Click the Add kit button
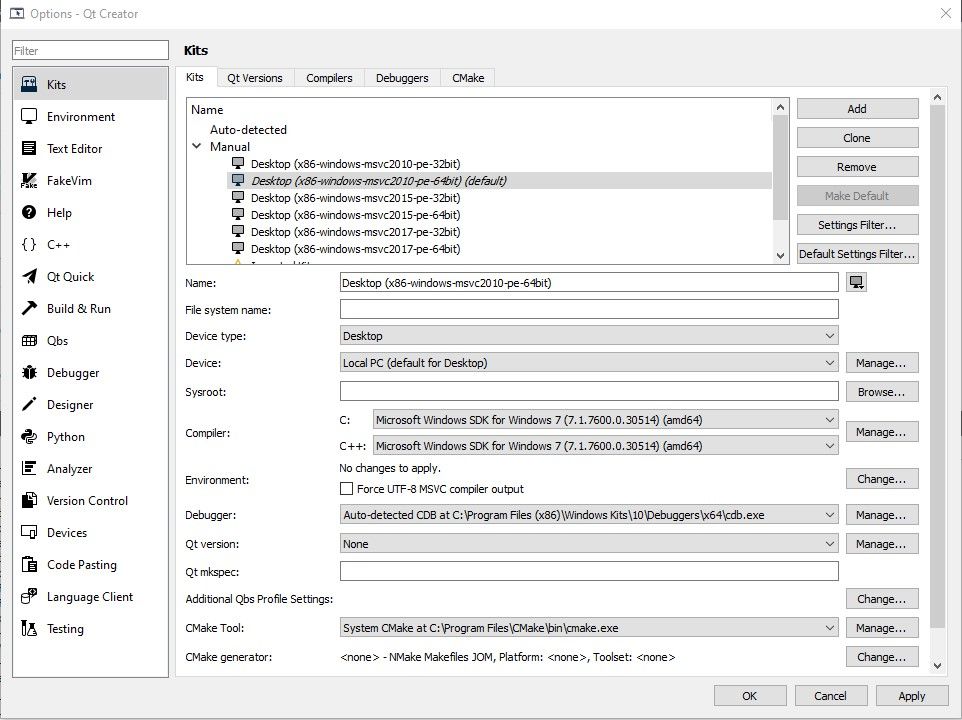 point(857,109)
